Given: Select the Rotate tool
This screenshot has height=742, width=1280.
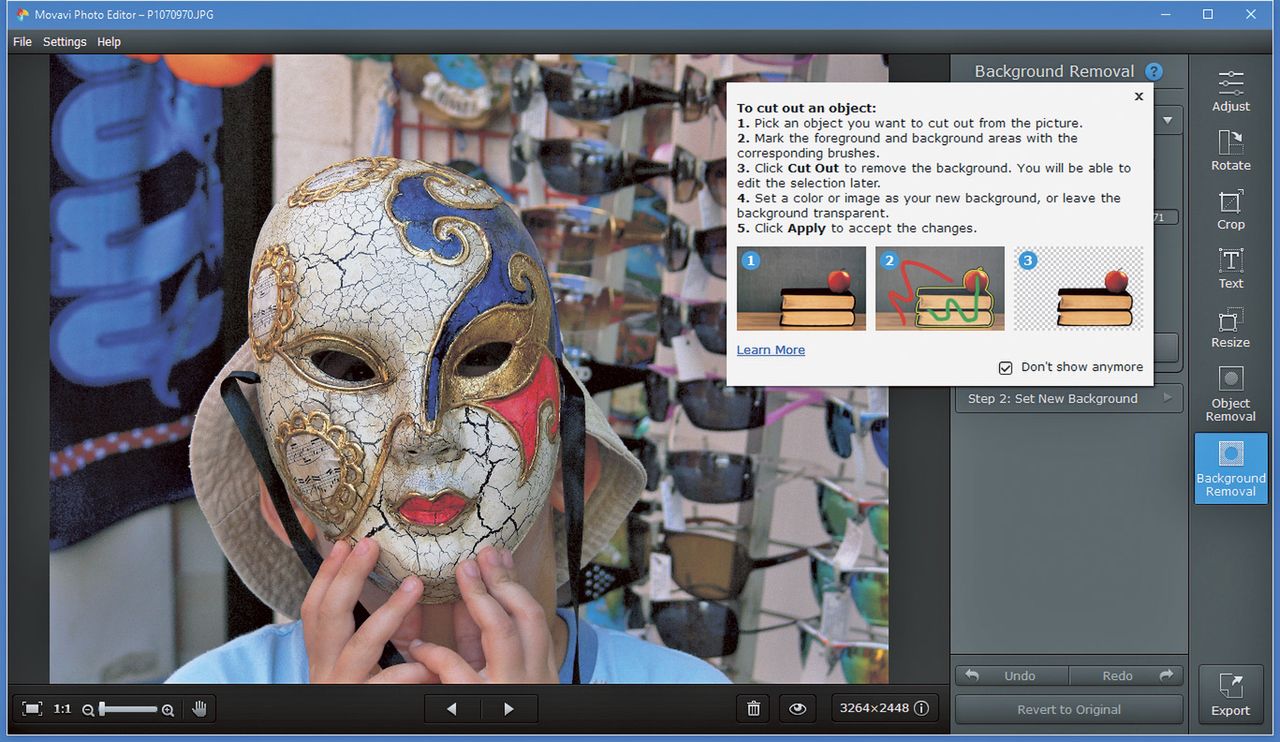Looking at the screenshot, I should pos(1230,150).
